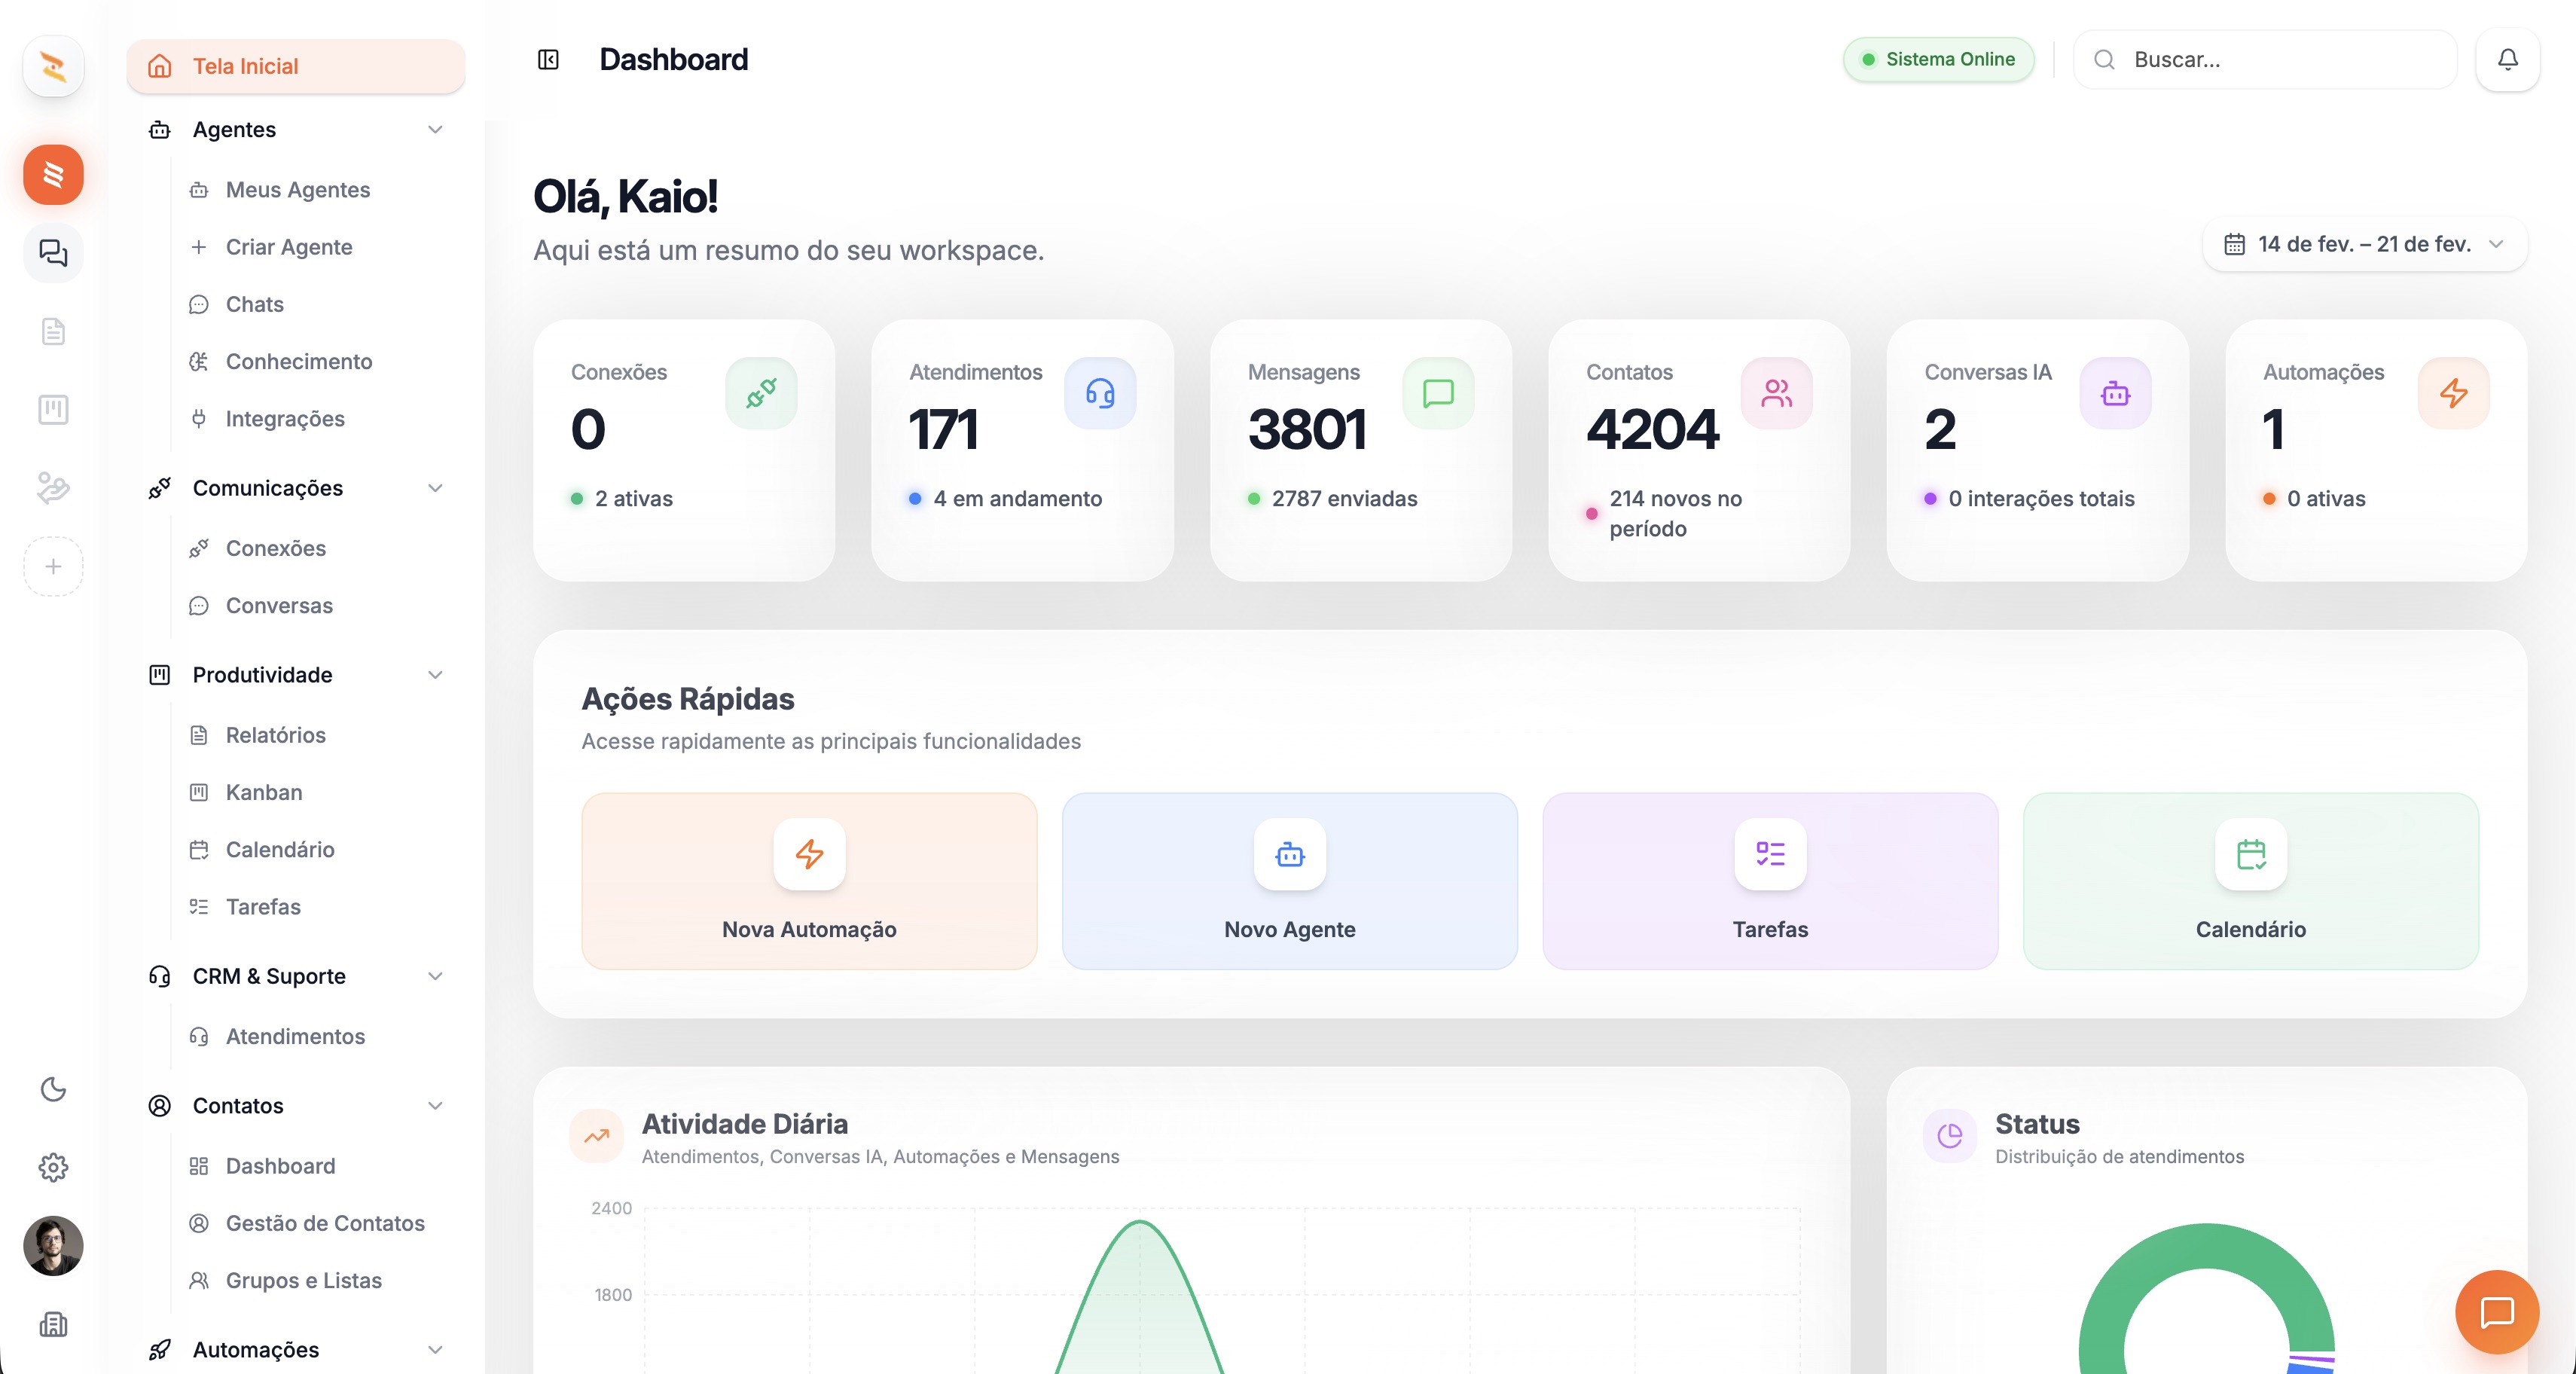Click the chat icon in left rail

coord(53,253)
